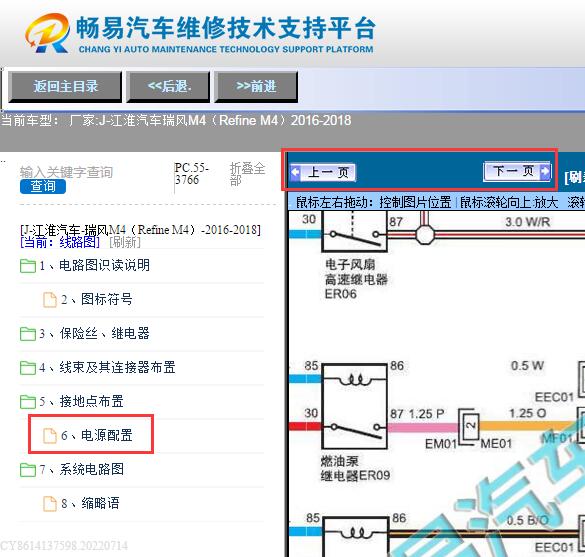Image resolution: width=585 pixels, height=557 pixels.
Task: Click the 返回主目录 button
Action: (x=65, y=87)
